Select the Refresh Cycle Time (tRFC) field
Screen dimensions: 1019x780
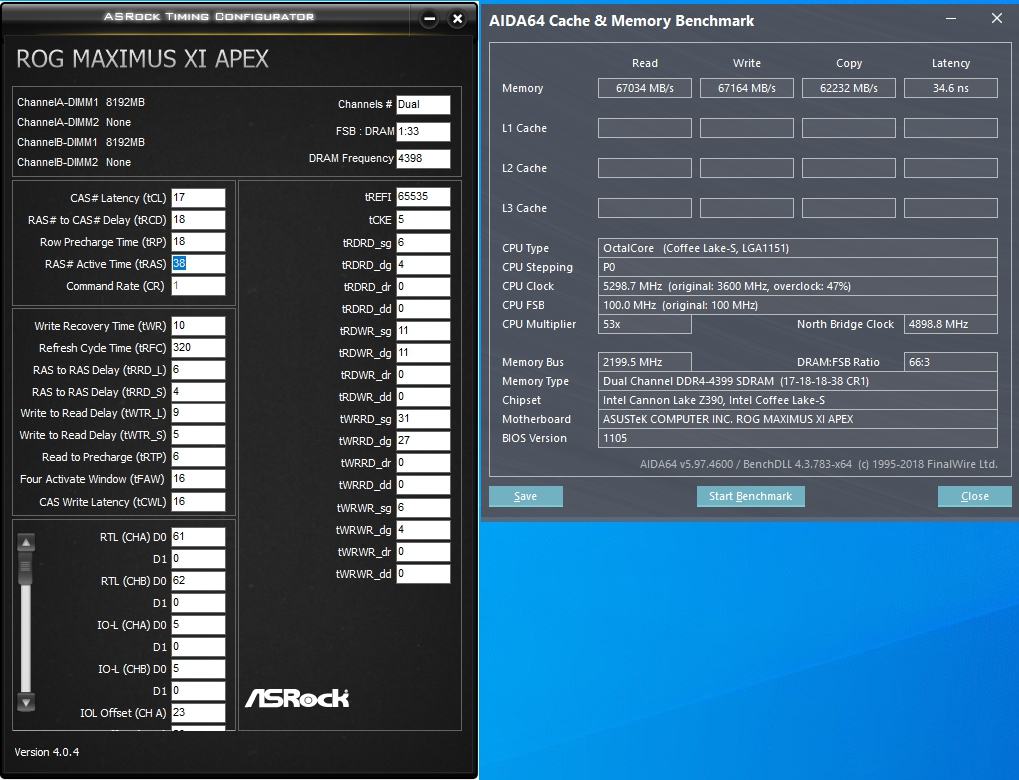[x=198, y=348]
